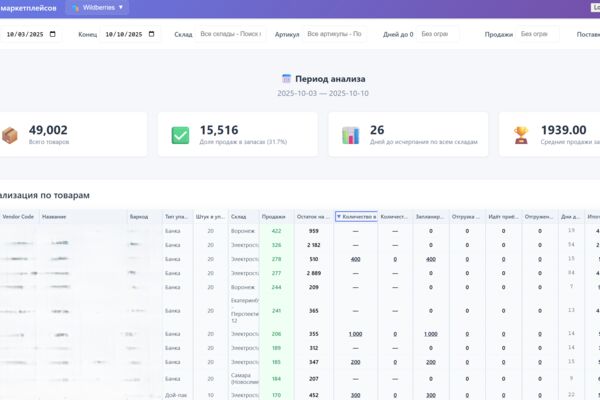Sort by Идёт приёмка column header
This screenshot has height=400, width=600.
[503, 217]
